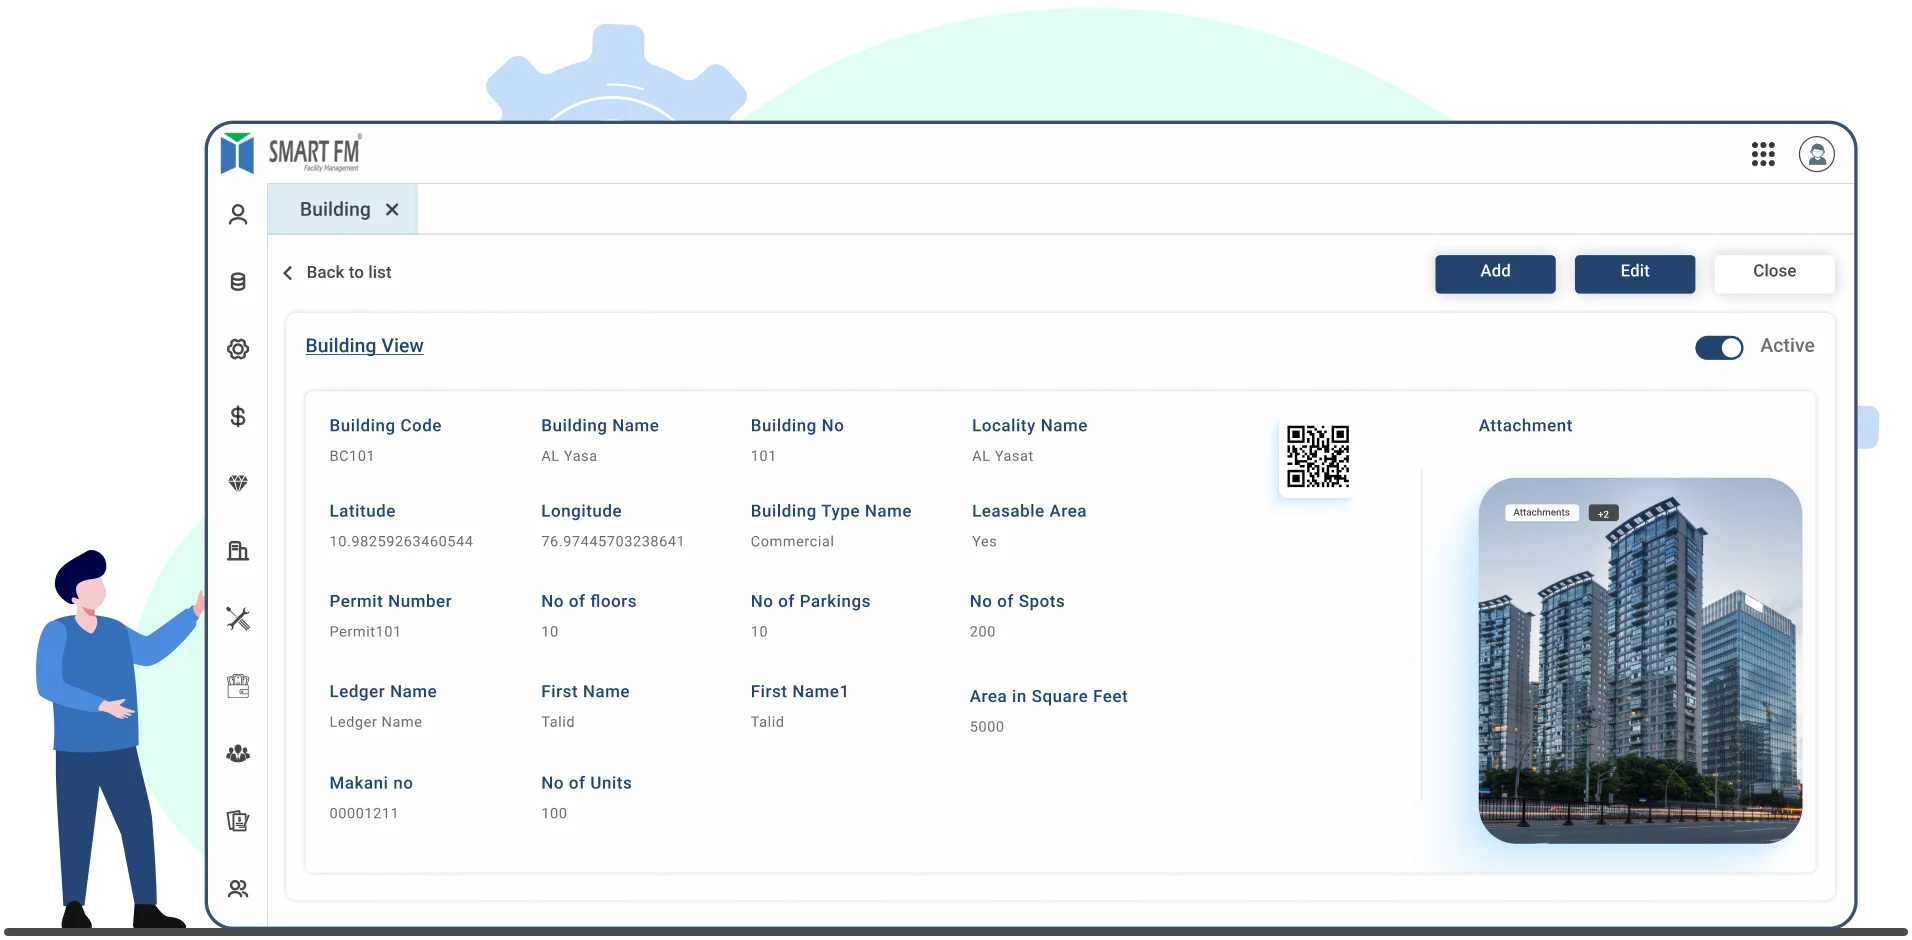Viewport: 1912px width, 940px height.
Task: Click the wallet sidebar icon
Action: [238, 686]
